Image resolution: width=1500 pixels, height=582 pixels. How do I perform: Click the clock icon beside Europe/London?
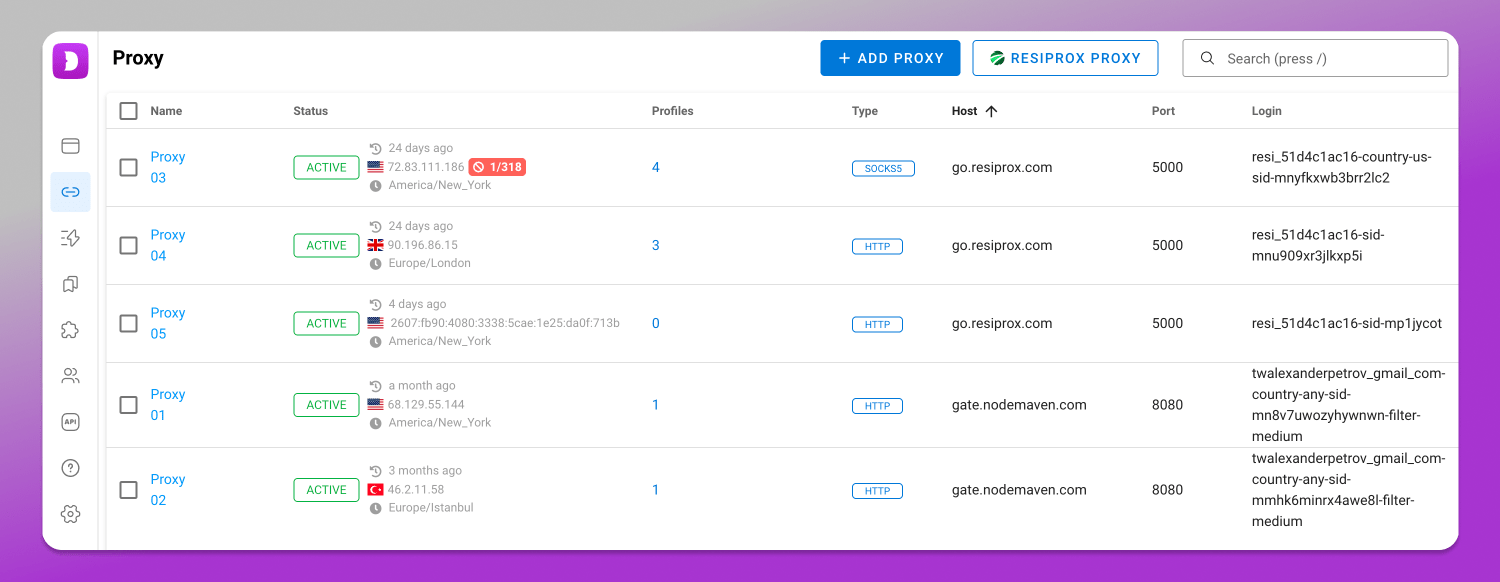point(376,264)
